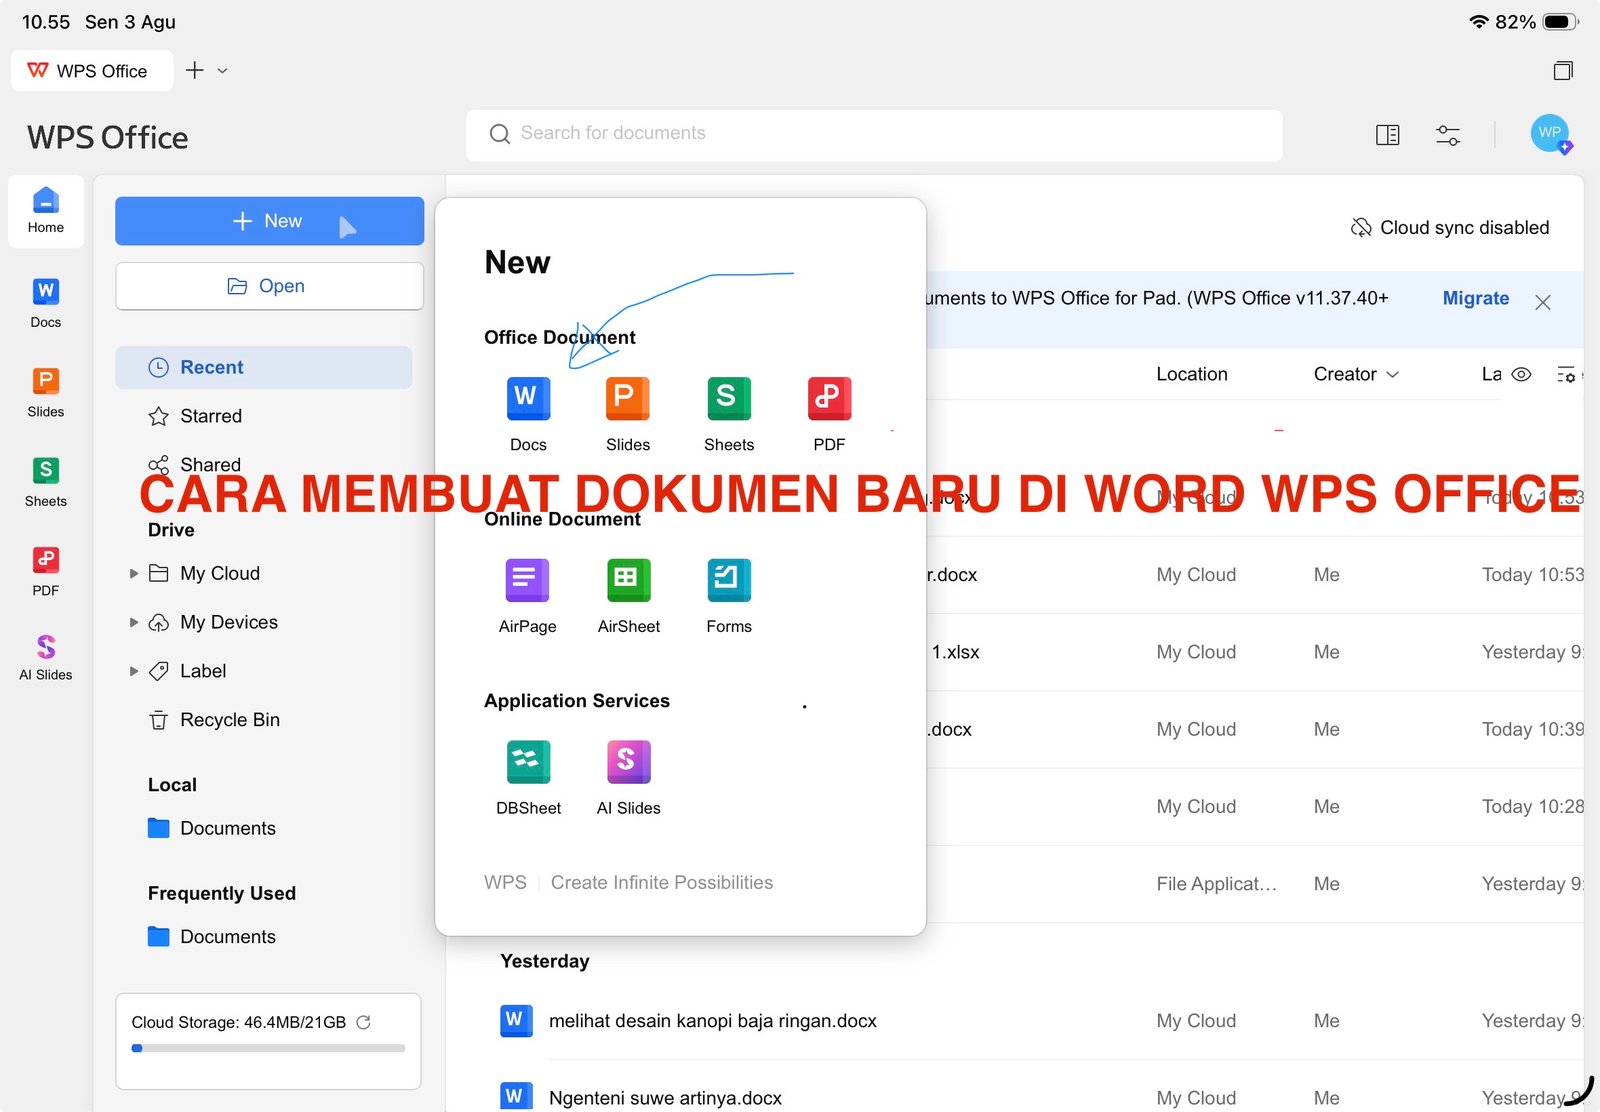Image resolution: width=1600 pixels, height=1112 pixels.
Task: Create a new Sheets spreadsheet from popup
Action: (729, 415)
